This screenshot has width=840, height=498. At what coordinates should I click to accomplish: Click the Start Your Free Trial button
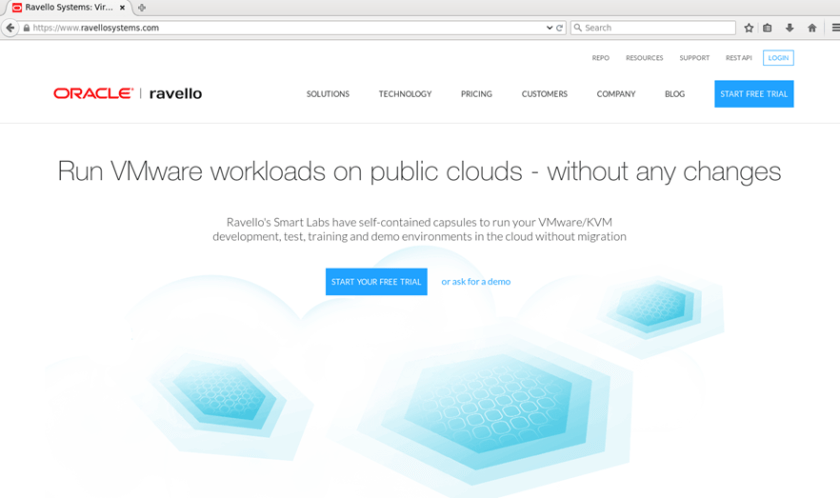click(376, 282)
